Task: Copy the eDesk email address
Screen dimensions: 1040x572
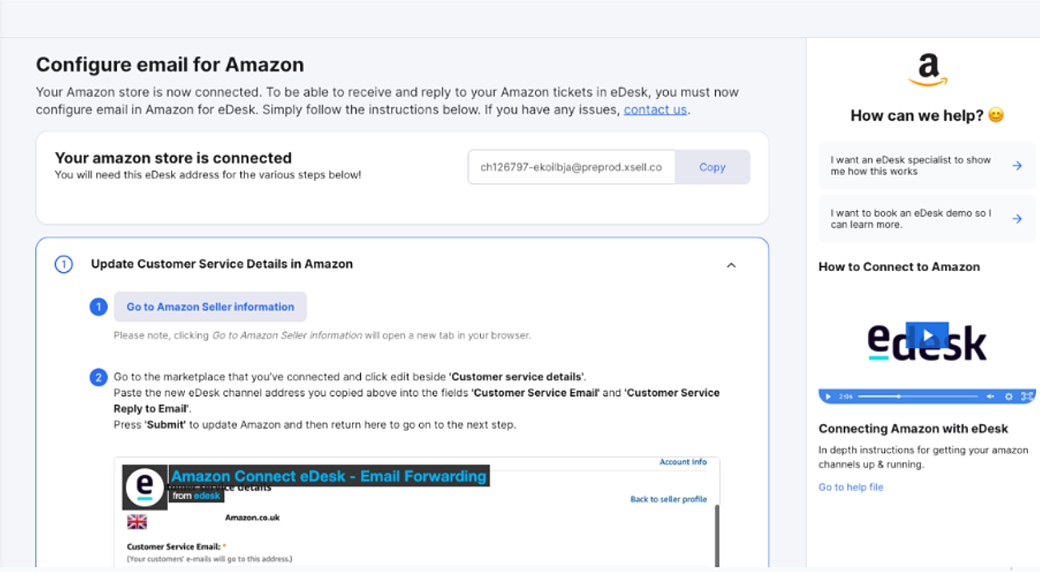Action: pos(712,167)
